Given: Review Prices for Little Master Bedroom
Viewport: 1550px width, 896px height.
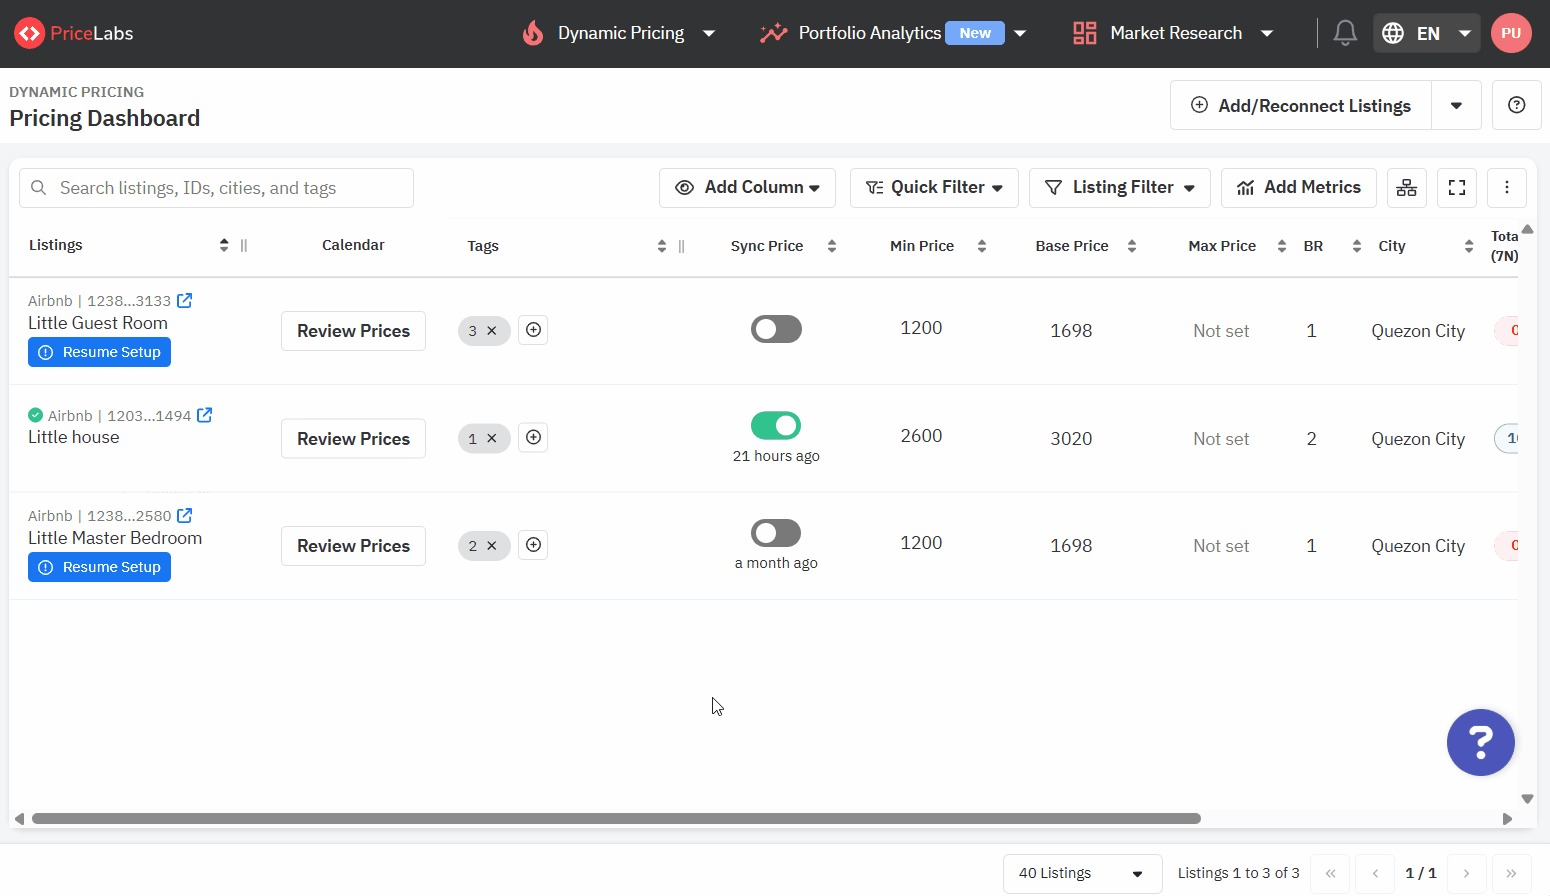Looking at the screenshot, I should [353, 546].
